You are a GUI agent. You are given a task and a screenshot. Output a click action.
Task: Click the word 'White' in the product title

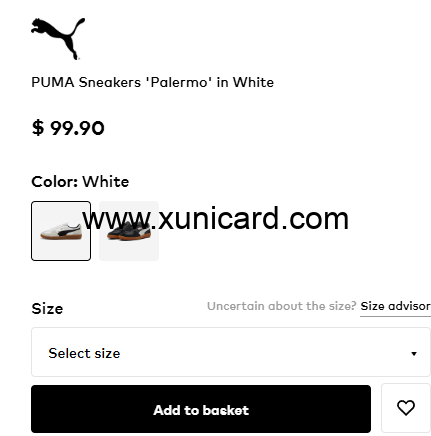[x=253, y=82]
